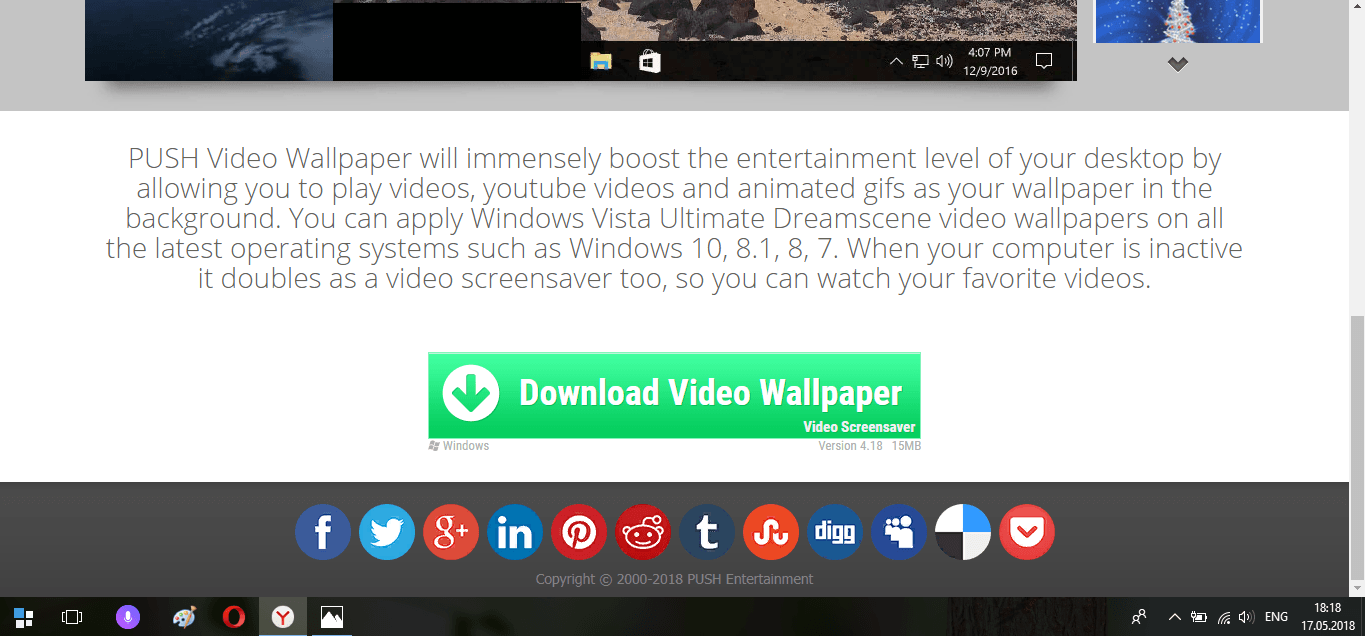This screenshot has width=1365, height=636.
Task: Open taskbar clock showing 18:18
Action: (x=1329, y=617)
